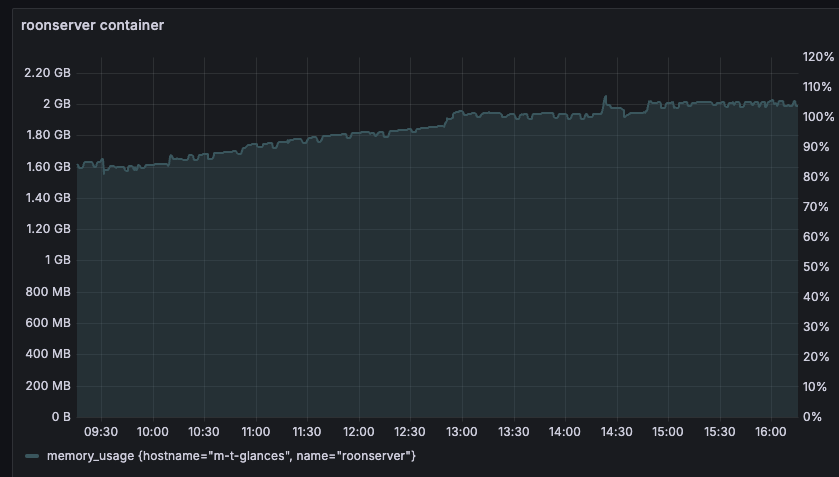Toggle the memory_usage roonserver legend series
Image resolution: width=839 pixels, height=477 pixels.
(231, 456)
